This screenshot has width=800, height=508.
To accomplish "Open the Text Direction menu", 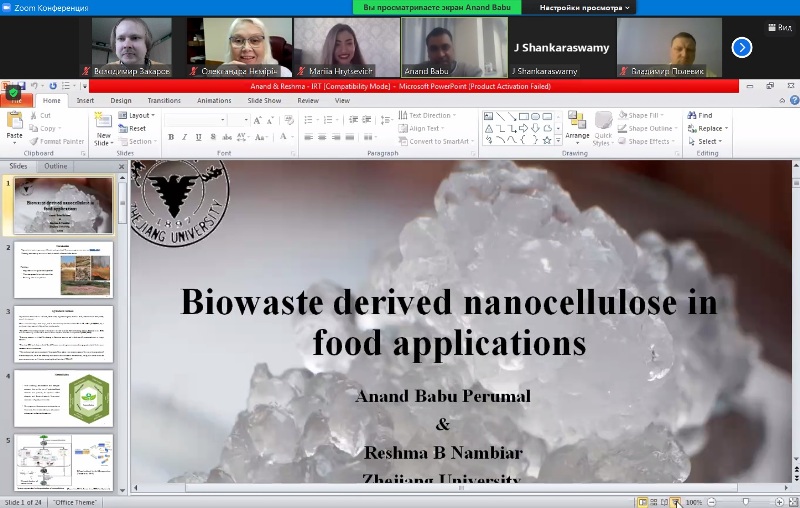I will pos(427,115).
